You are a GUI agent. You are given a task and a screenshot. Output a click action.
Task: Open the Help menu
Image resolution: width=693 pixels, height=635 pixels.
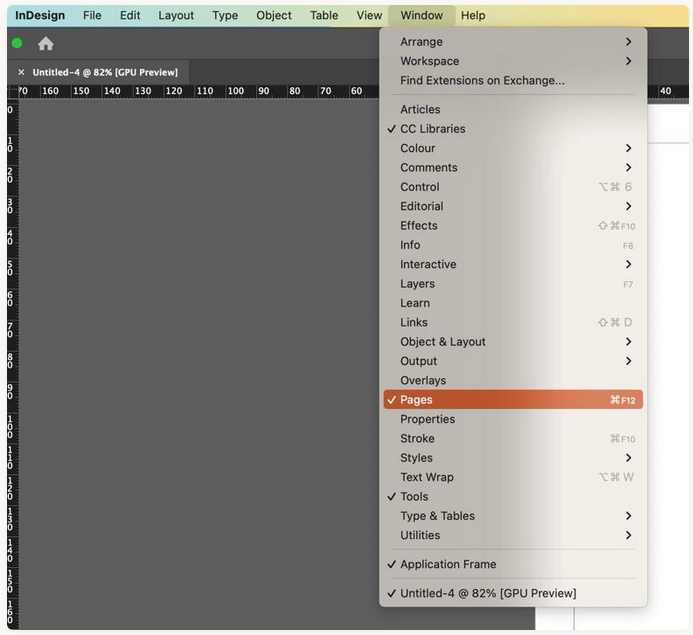tap(473, 15)
